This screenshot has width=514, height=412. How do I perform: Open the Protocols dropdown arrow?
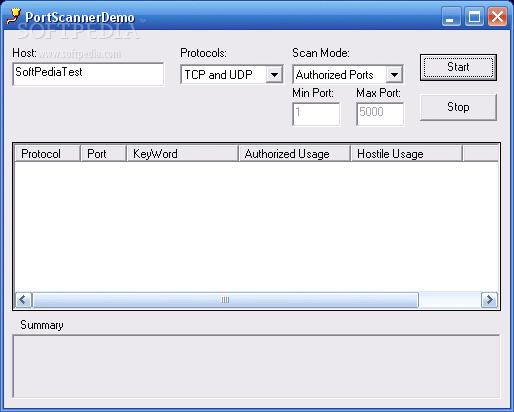click(274, 74)
